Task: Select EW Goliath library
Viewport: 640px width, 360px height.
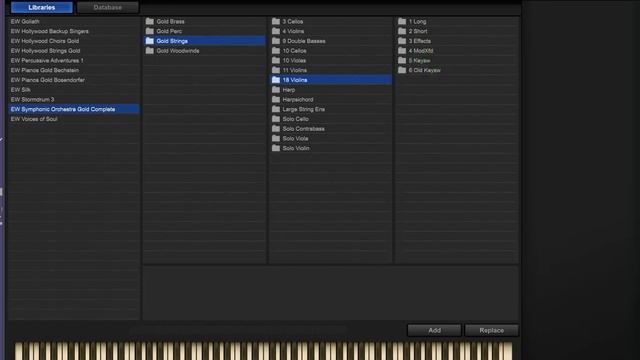Action: pos(74,21)
